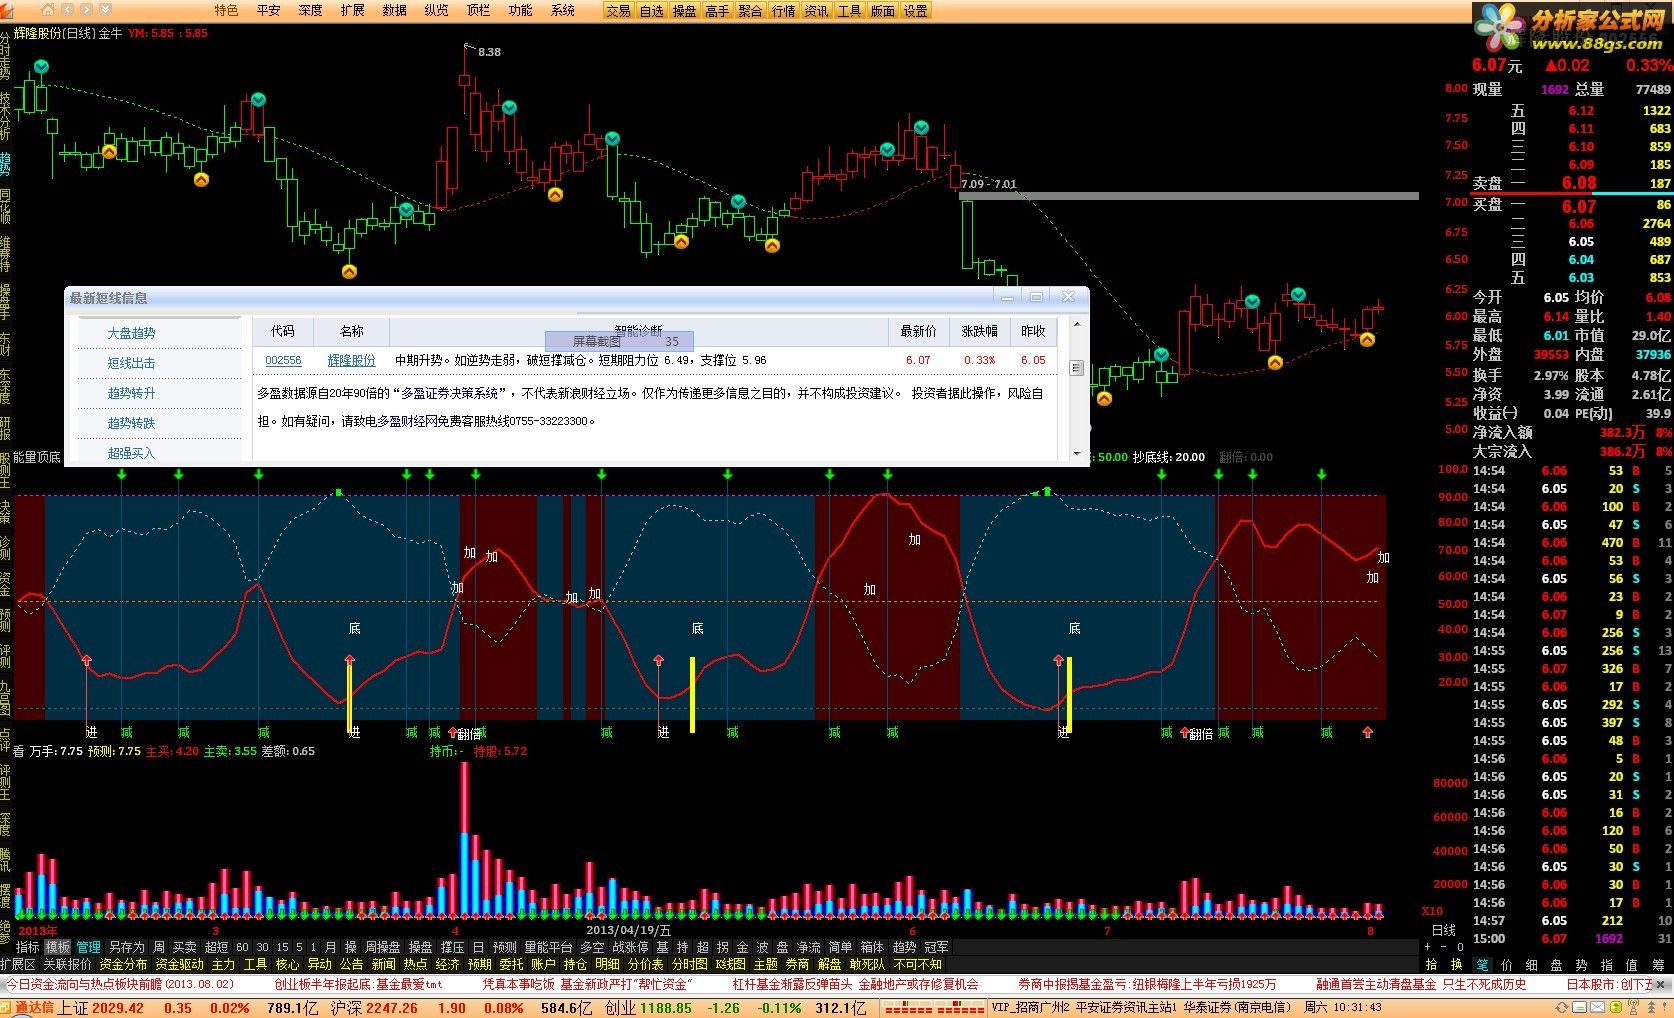The height and width of the screenshot is (1018, 1674).
Task: Click the 操盘 button in top toolbar
Action: pyautogui.click(x=685, y=11)
